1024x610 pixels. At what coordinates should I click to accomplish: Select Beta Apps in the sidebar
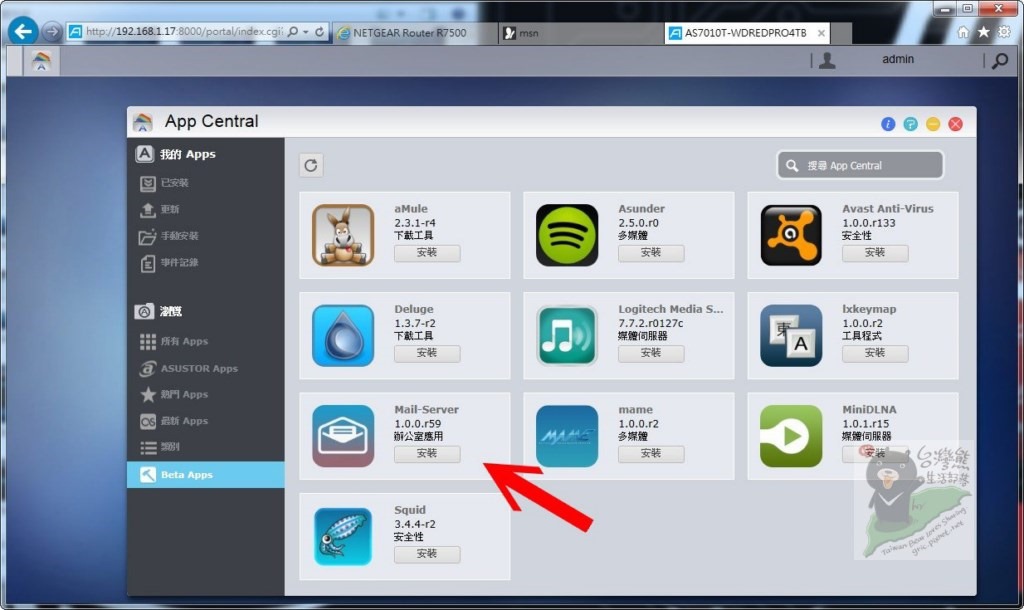point(206,475)
